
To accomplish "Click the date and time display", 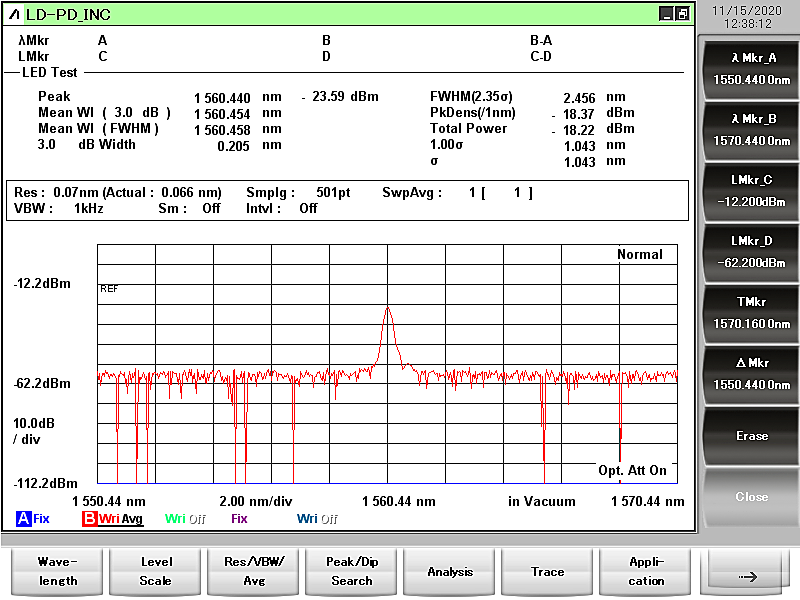I will click(x=747, y=17).
